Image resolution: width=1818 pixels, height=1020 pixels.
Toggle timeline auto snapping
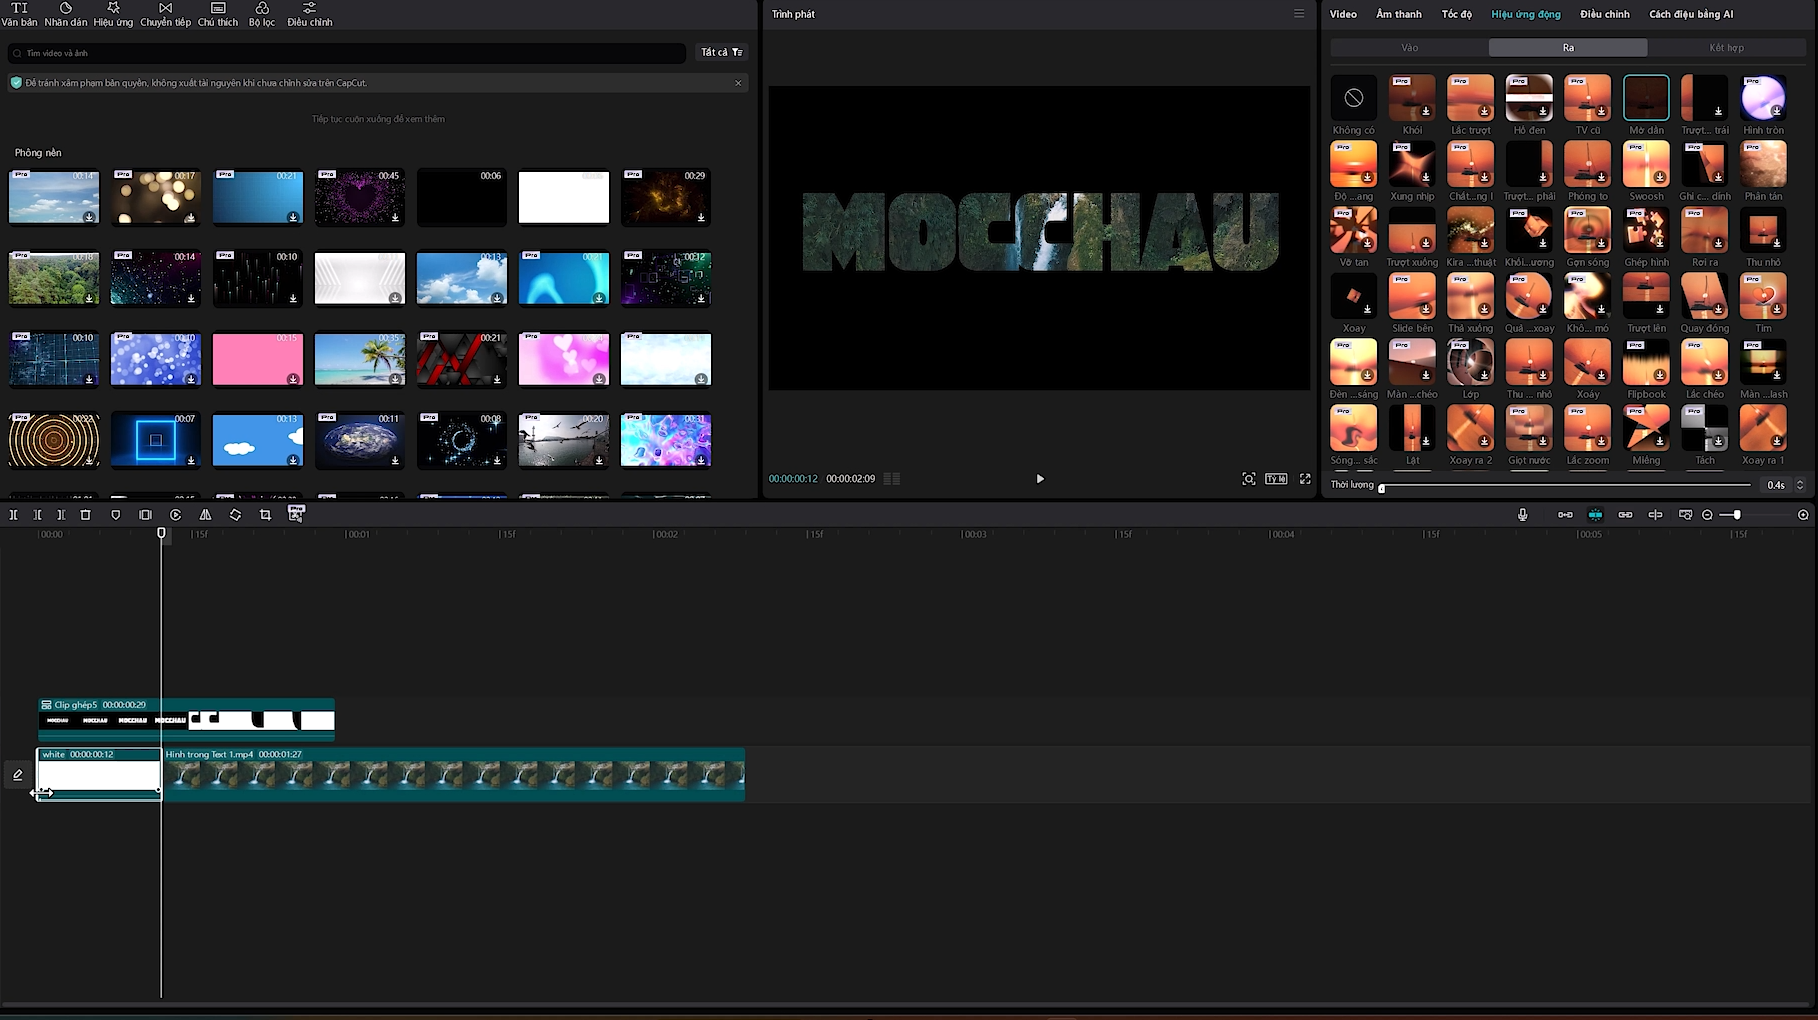click(x=1595, y=515)
